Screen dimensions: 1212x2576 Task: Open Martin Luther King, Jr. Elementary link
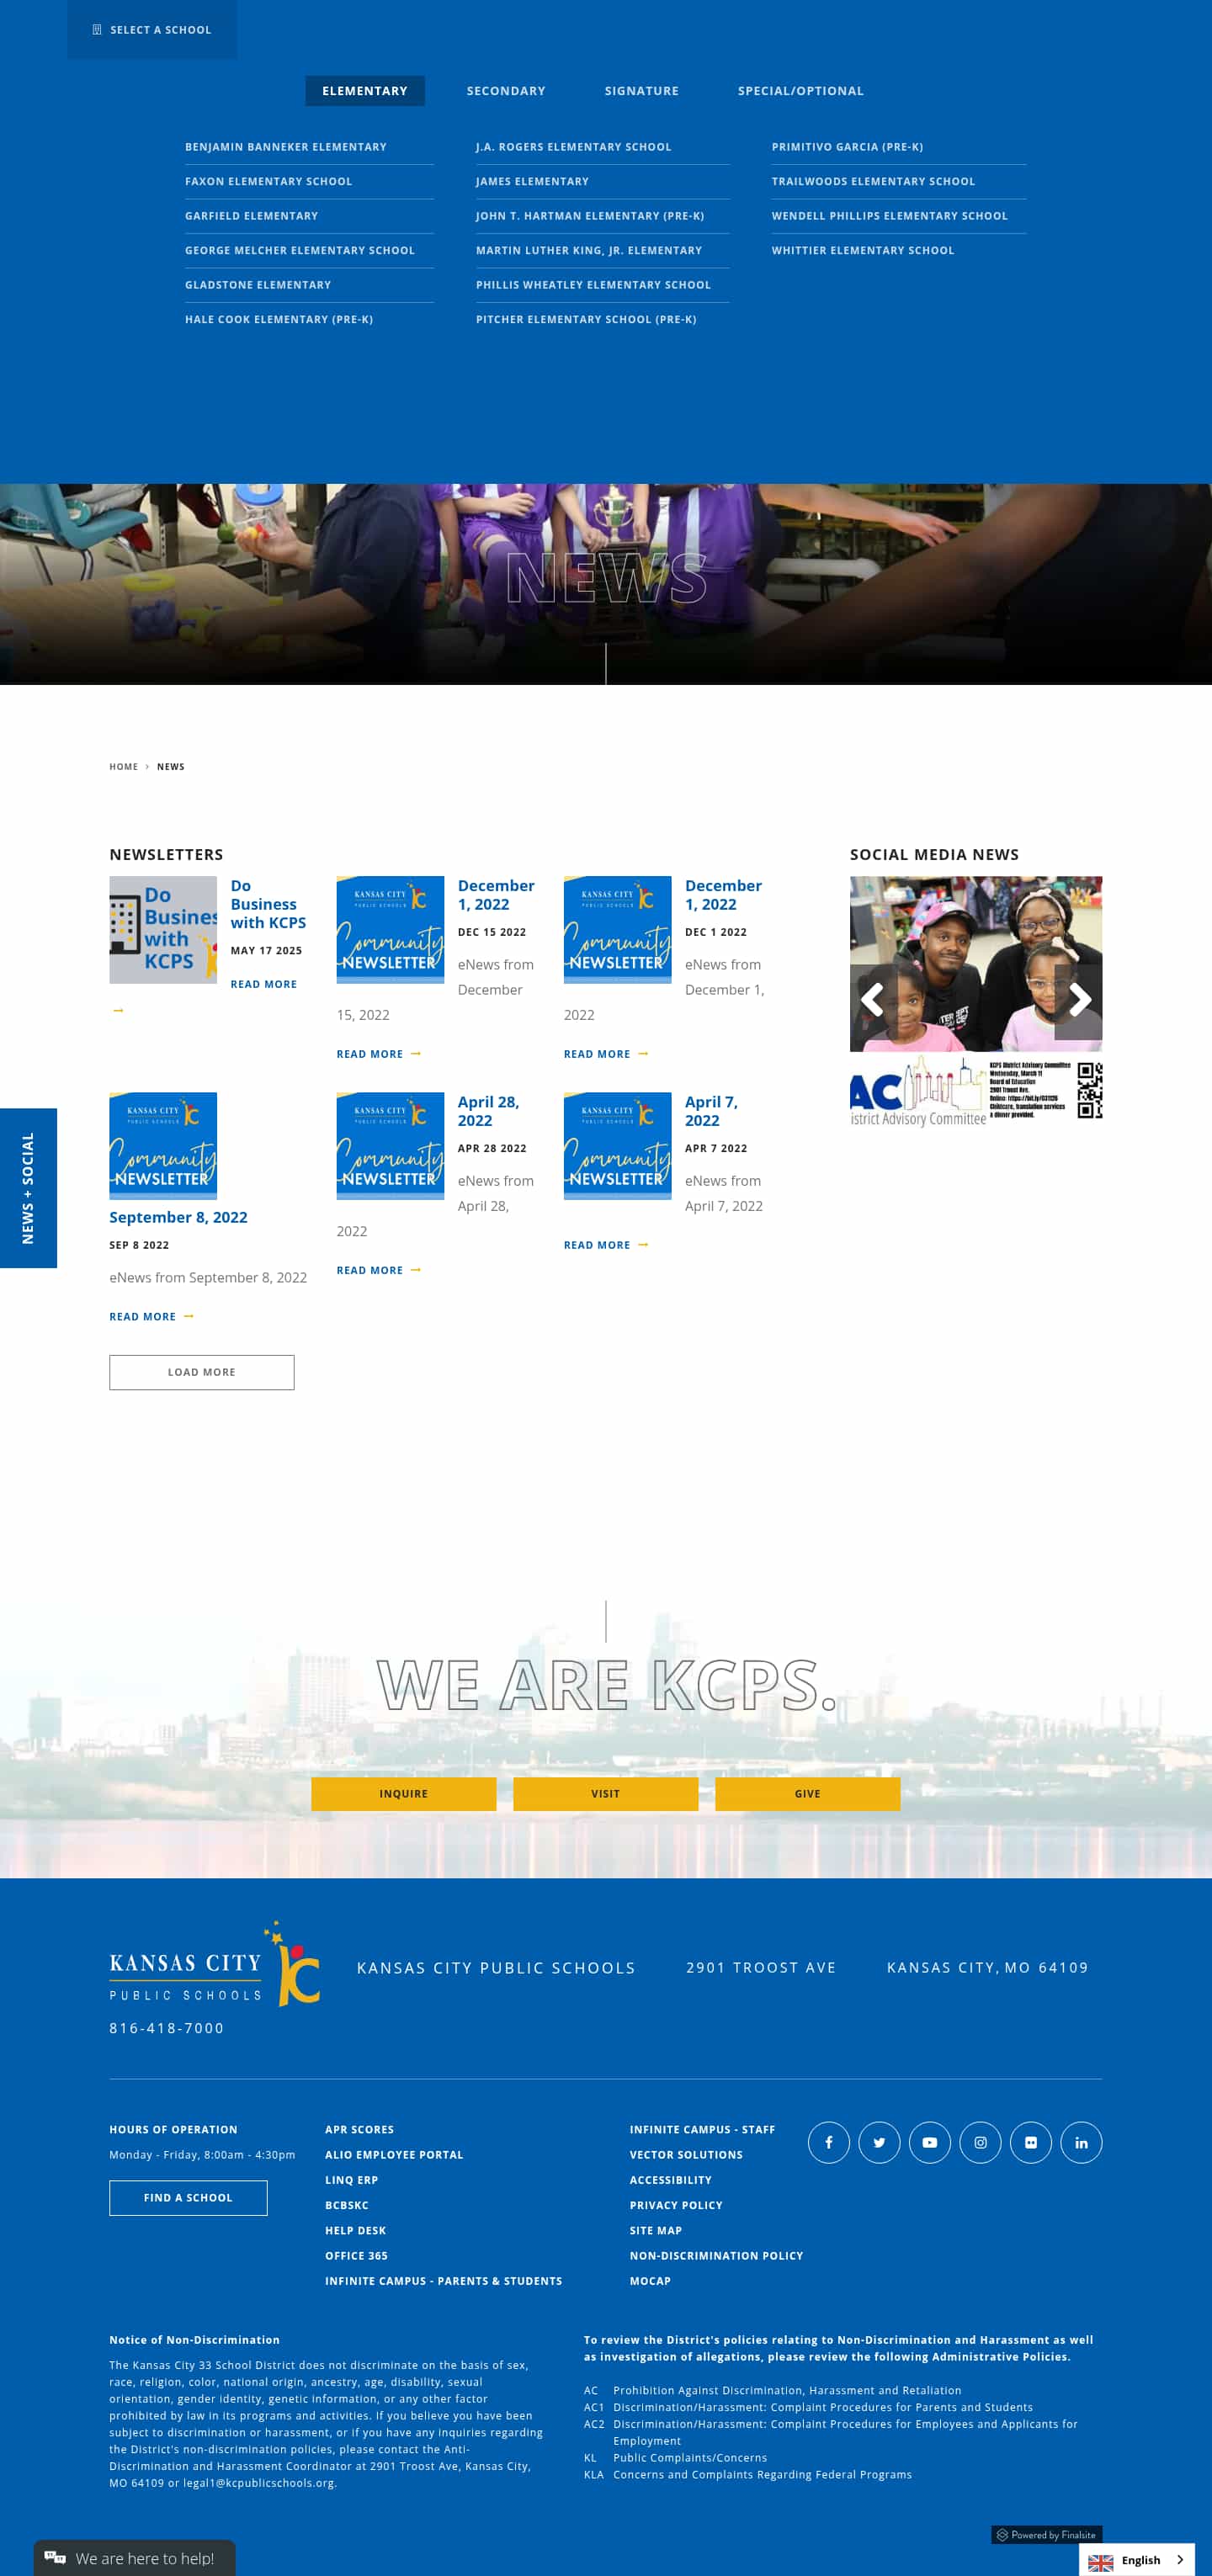point(588,250)
